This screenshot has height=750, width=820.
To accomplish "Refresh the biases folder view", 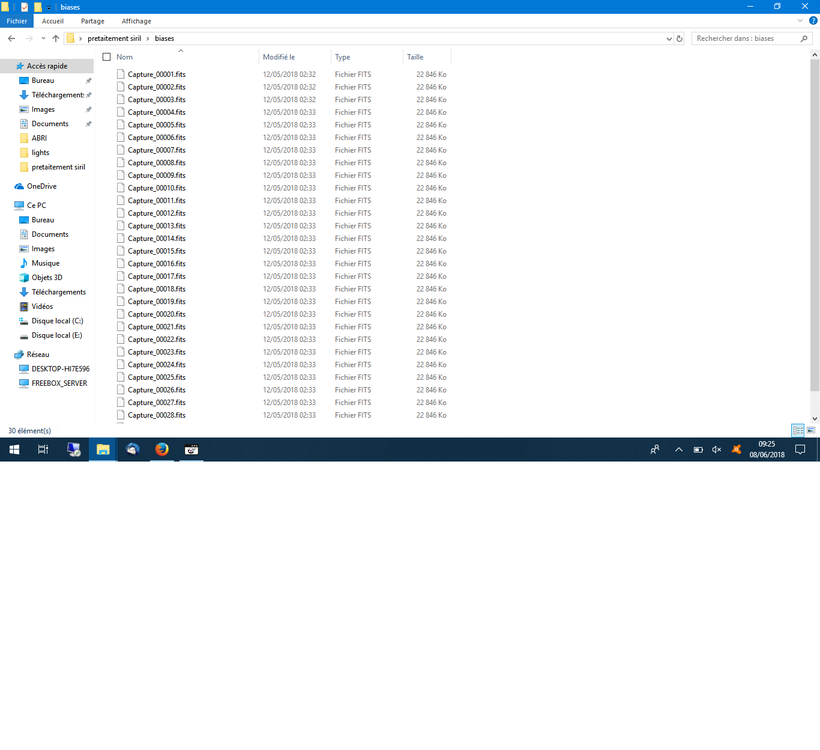I will [679, 38].
